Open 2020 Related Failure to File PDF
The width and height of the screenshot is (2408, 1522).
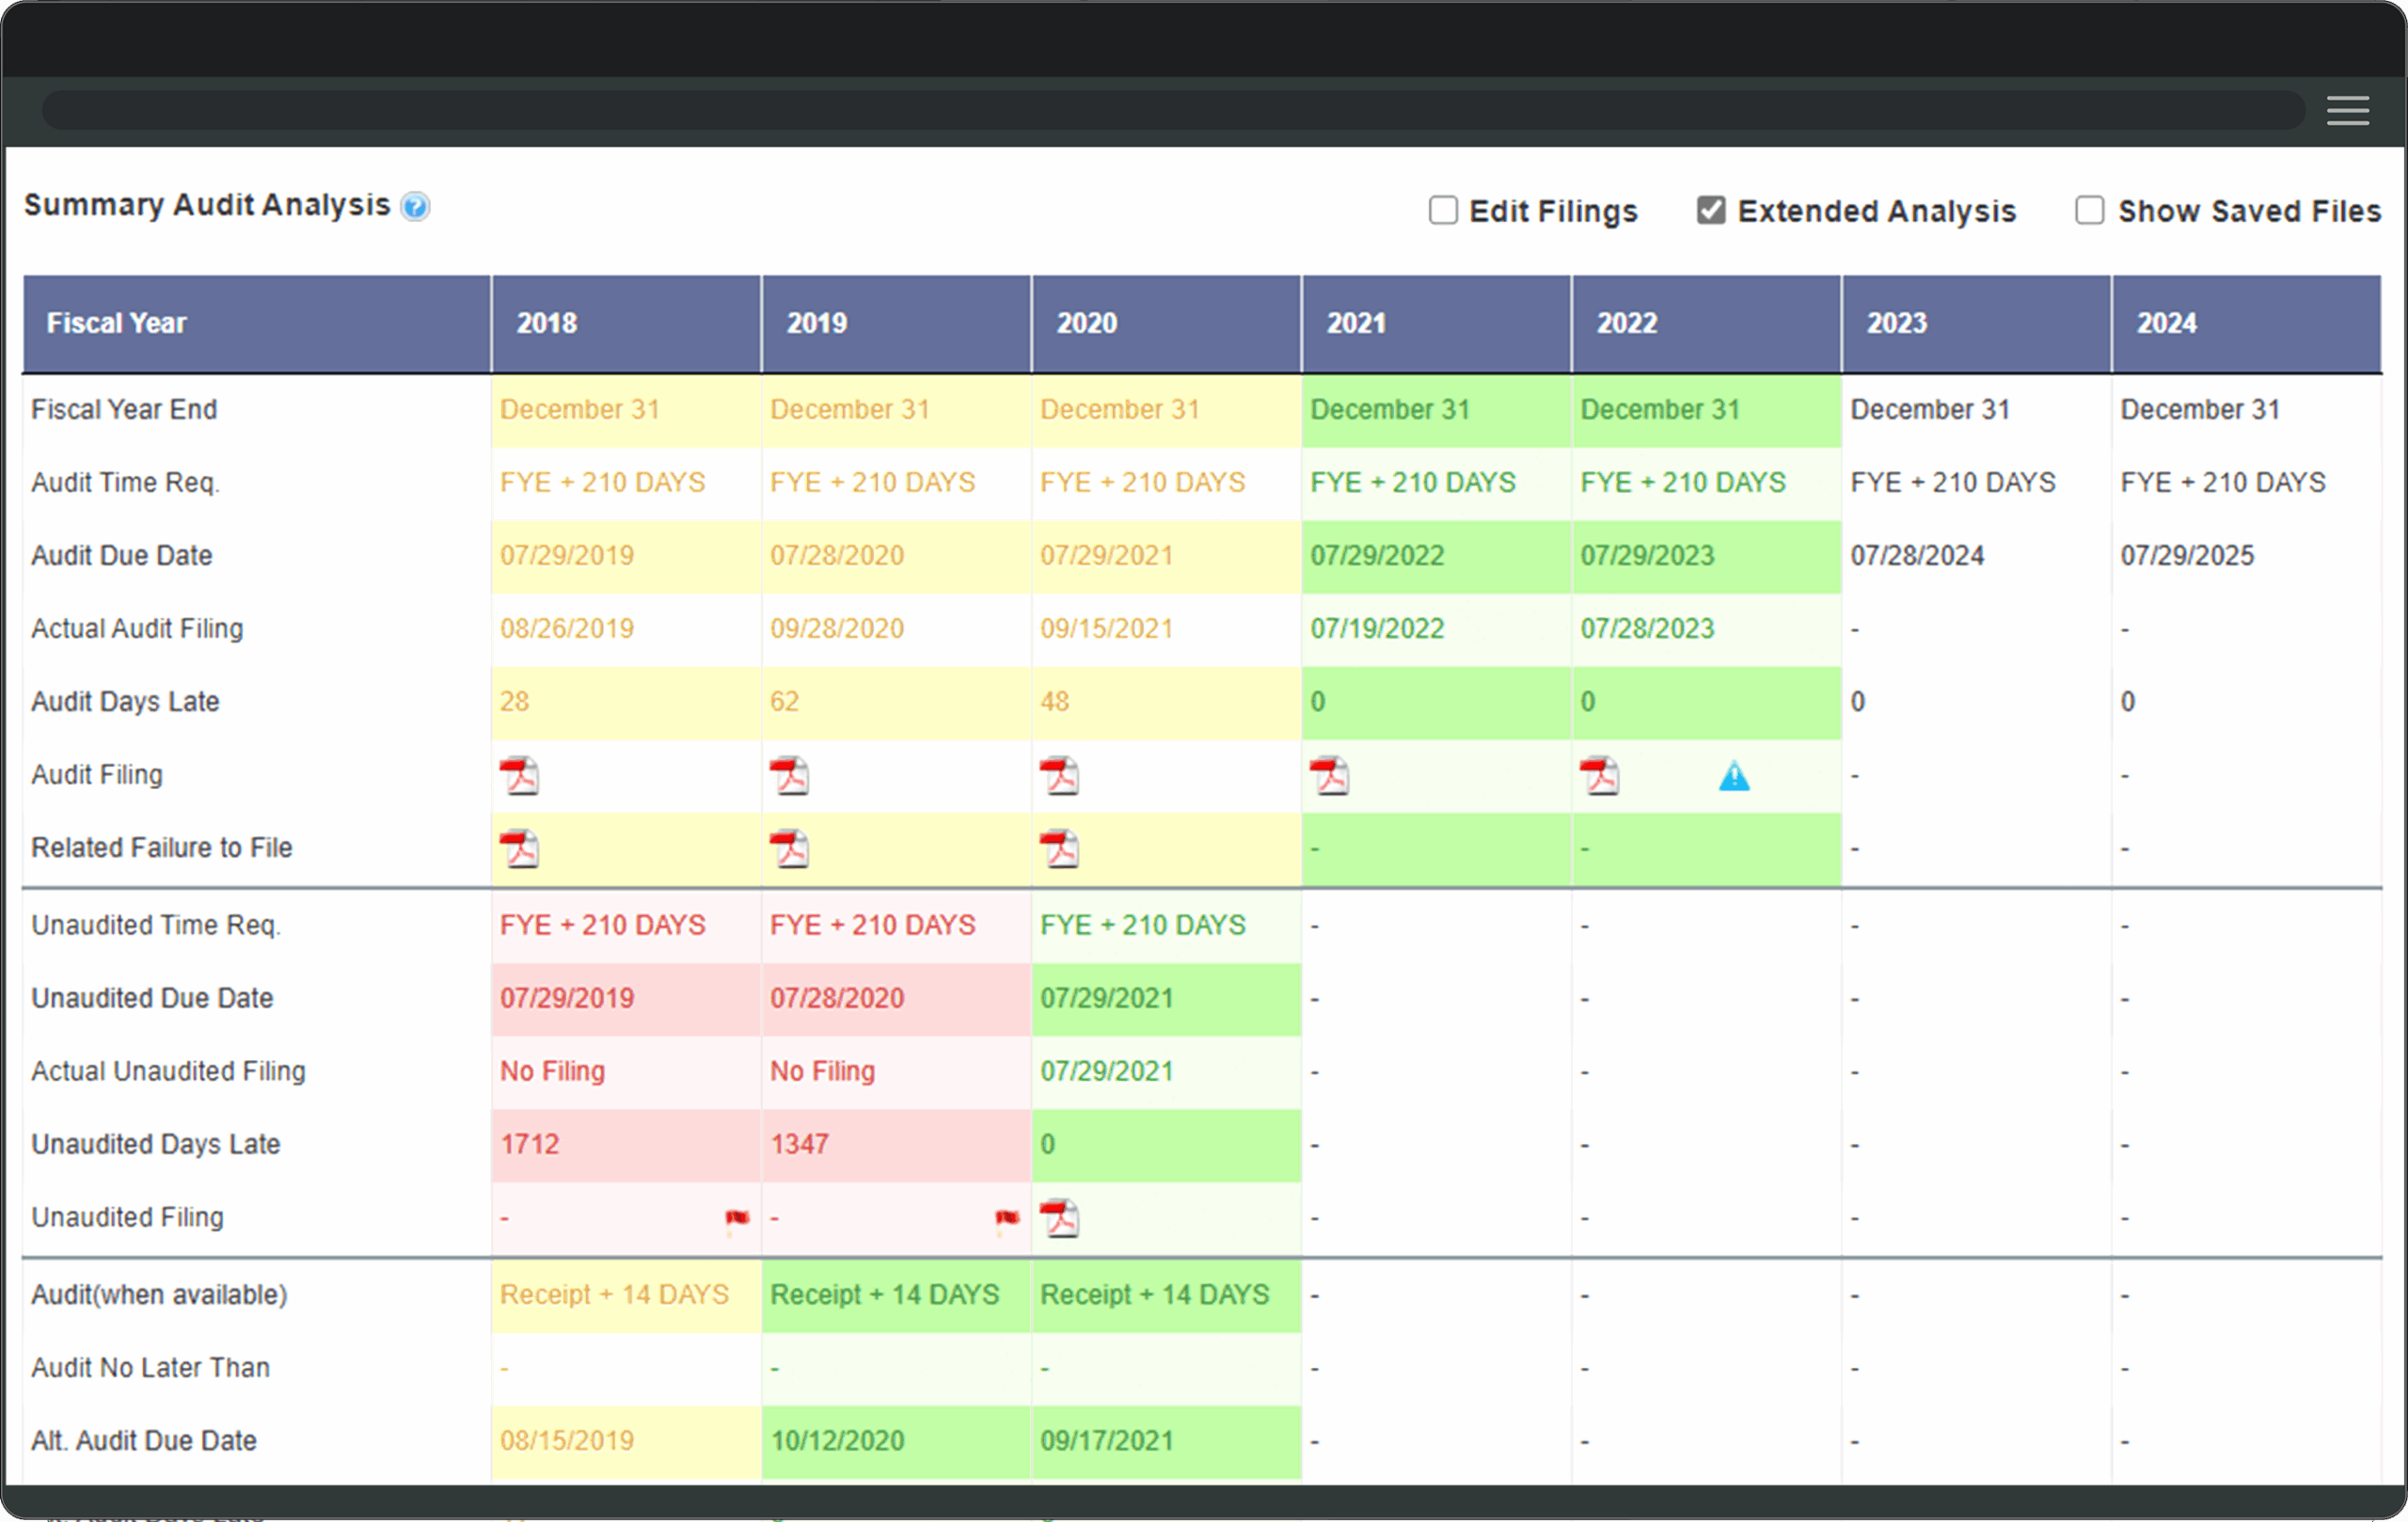[1059, 849]
